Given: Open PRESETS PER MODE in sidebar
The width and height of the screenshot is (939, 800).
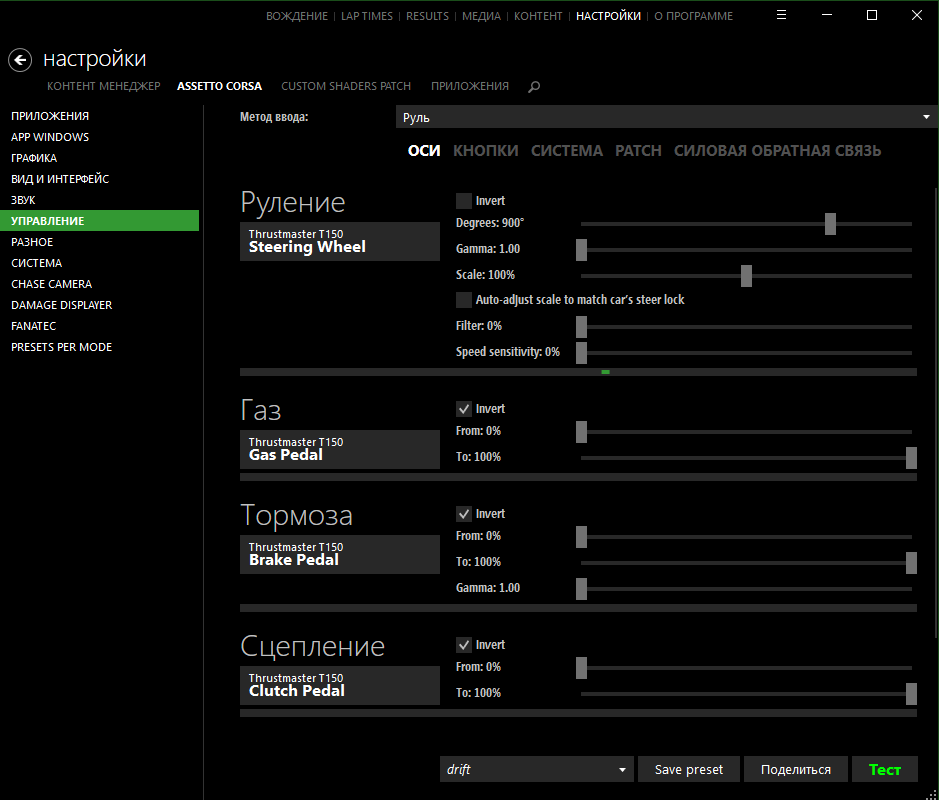Looking at the screenshot, I should coord(61,347).
